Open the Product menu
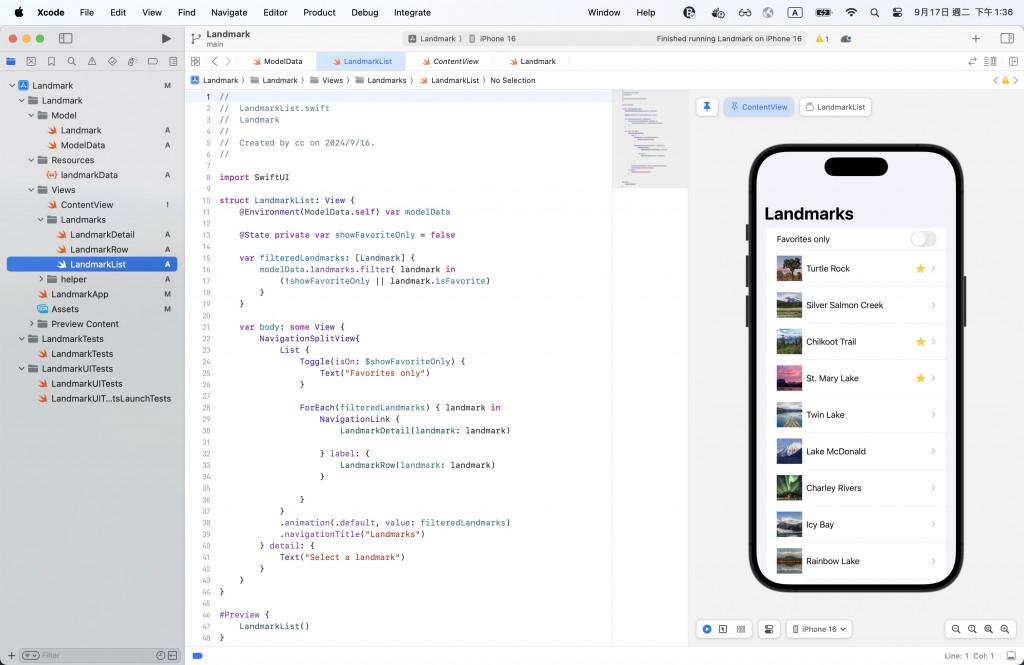Viewport: 1024px width, 665px height. (x=319, y=12)
